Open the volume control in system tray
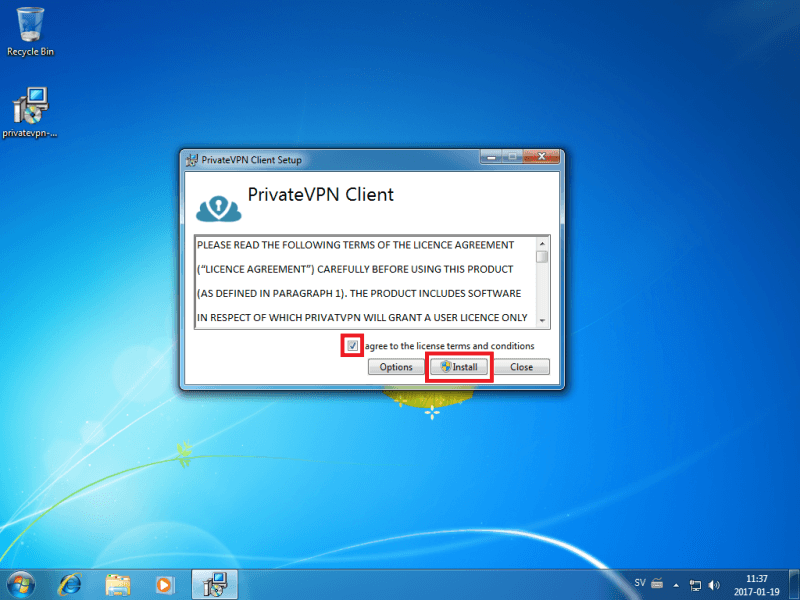This screenshot has height=600, width=800. (714, 584)
